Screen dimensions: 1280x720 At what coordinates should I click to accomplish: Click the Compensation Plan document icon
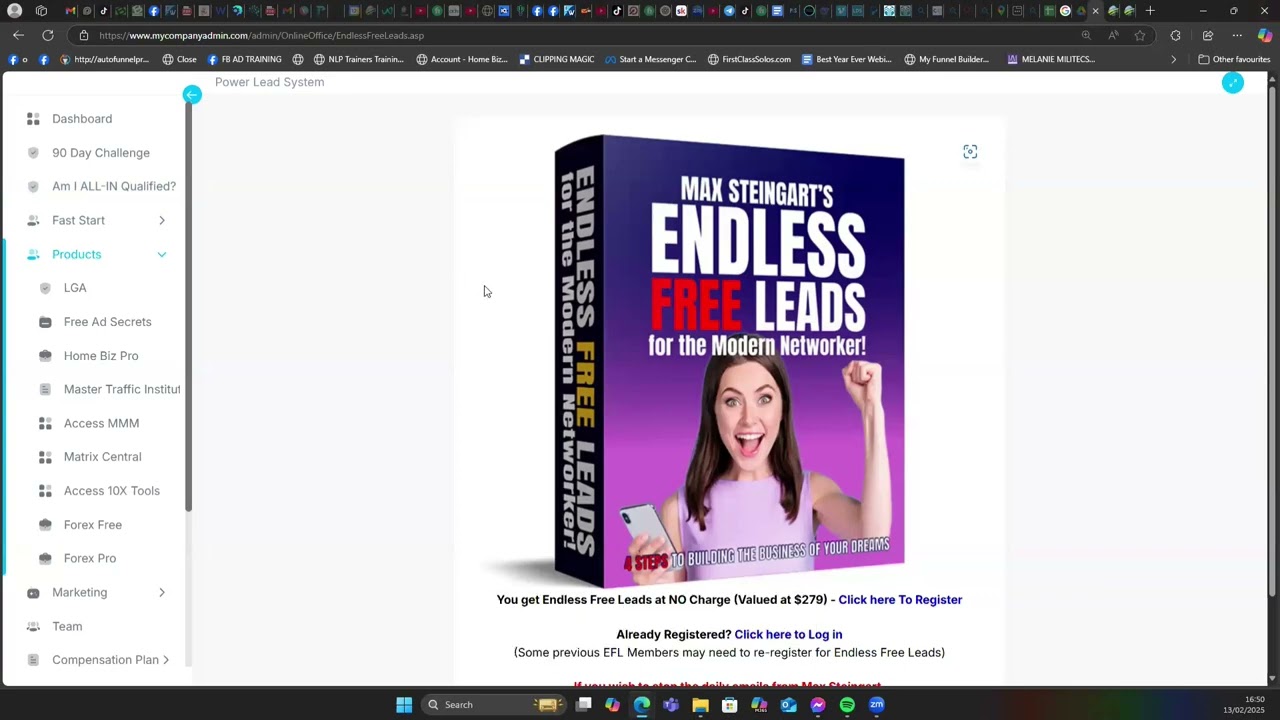click(x=33, y=660)
